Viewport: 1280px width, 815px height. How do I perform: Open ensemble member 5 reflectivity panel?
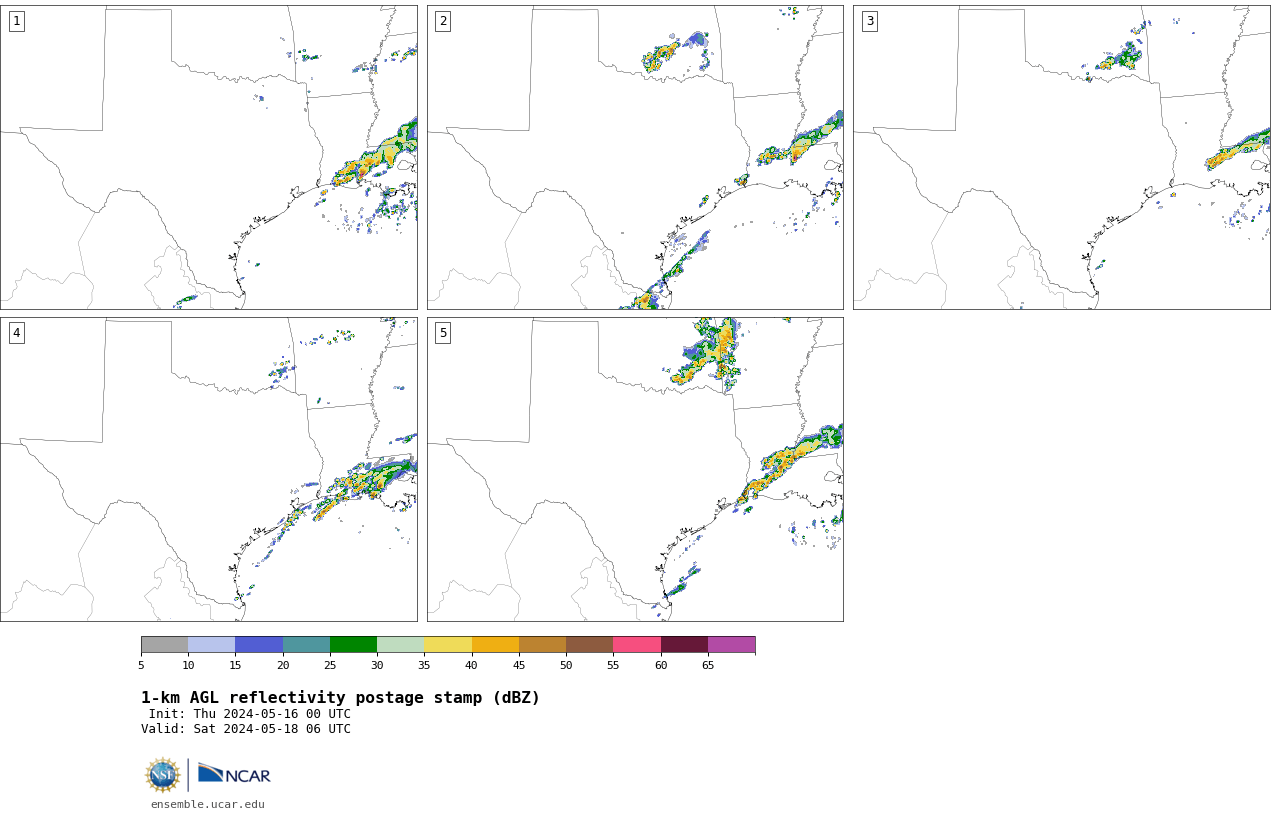pyautogui.click(x=635, y=469)
